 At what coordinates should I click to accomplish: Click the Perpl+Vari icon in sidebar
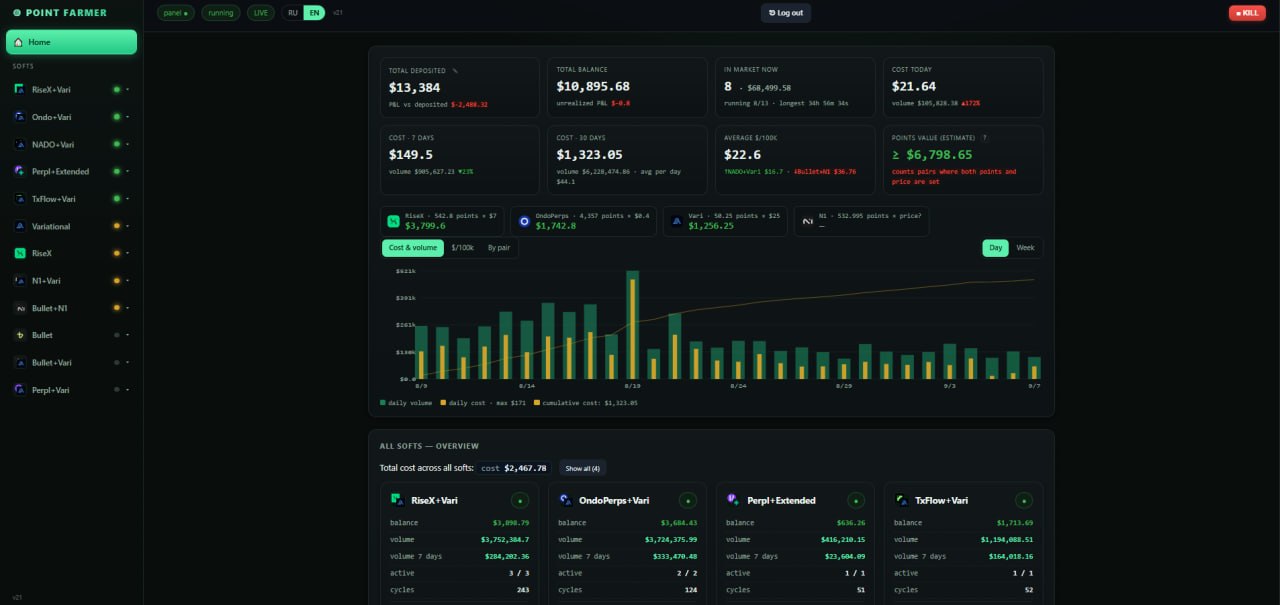point(19,390)
